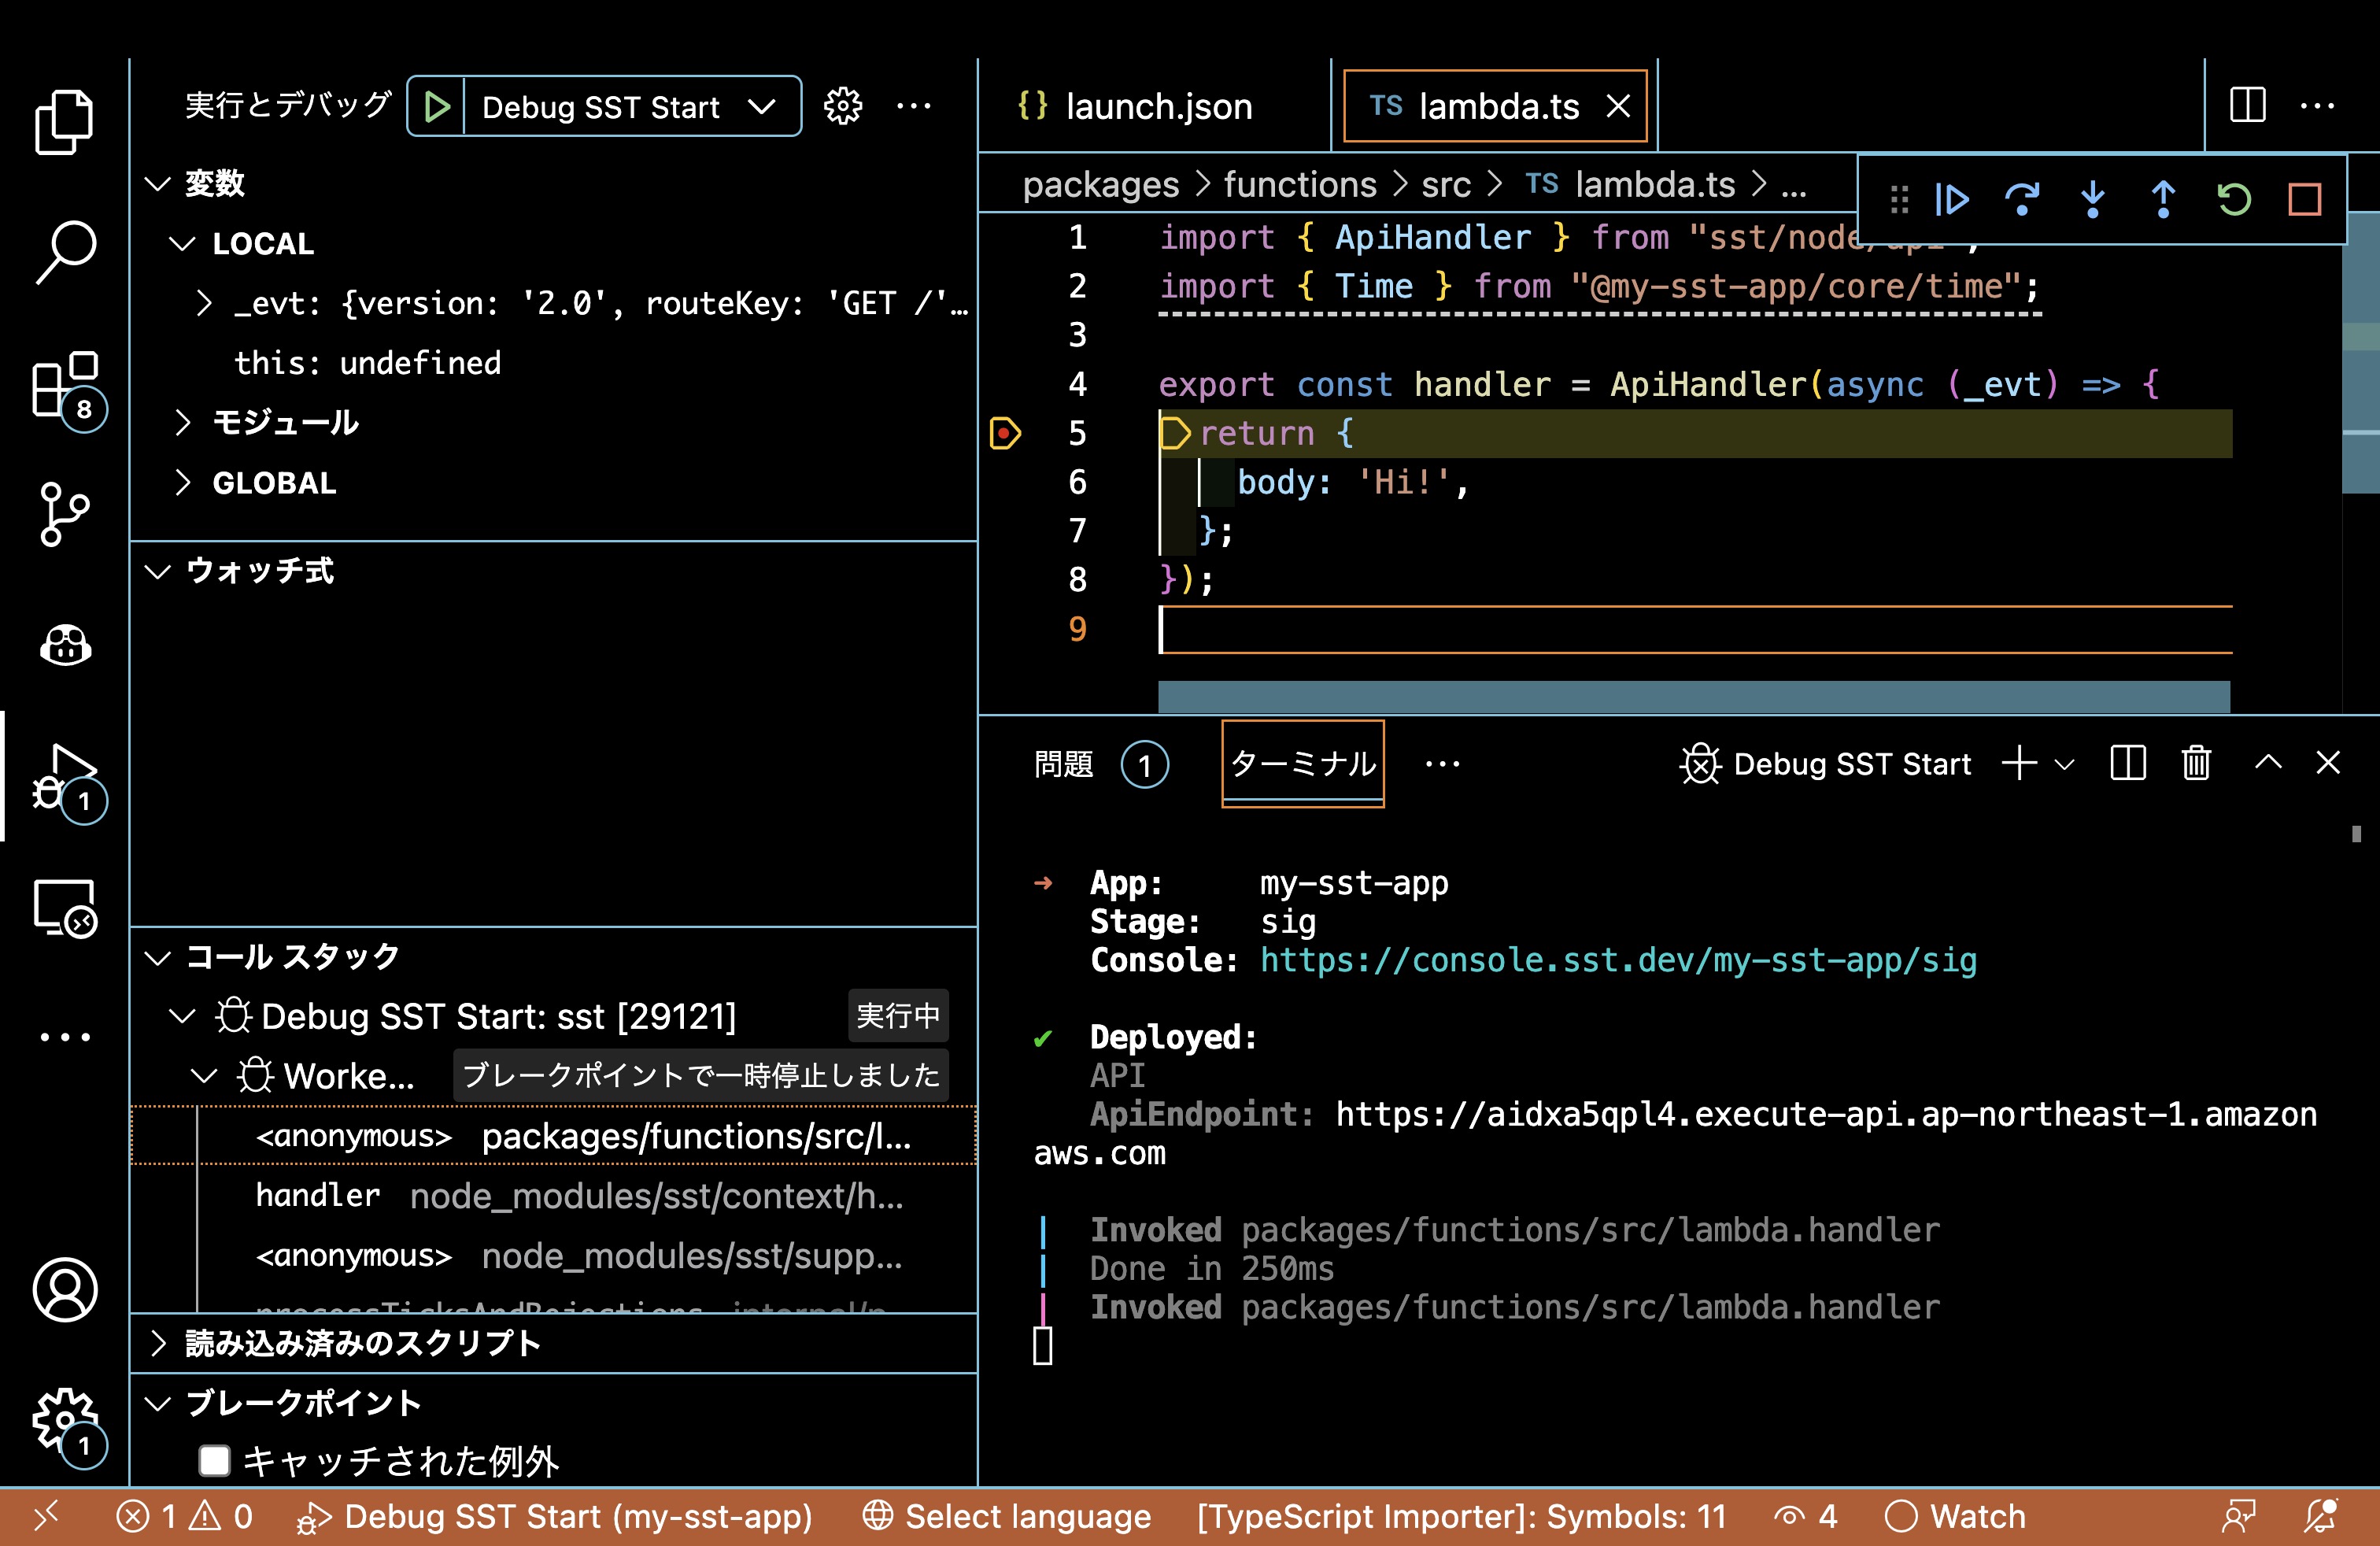Toggle the breakpoint on line 5

(x=1004, y=433)
